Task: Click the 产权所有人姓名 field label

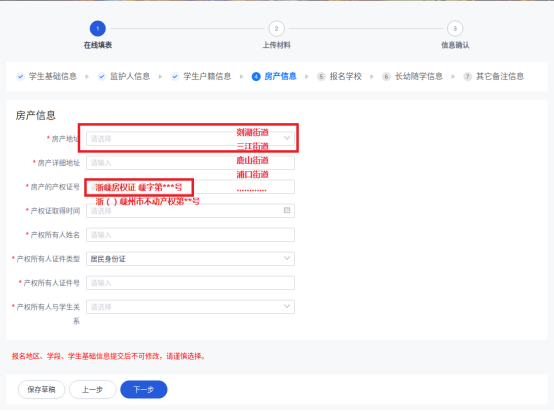Action: point(55,235)
